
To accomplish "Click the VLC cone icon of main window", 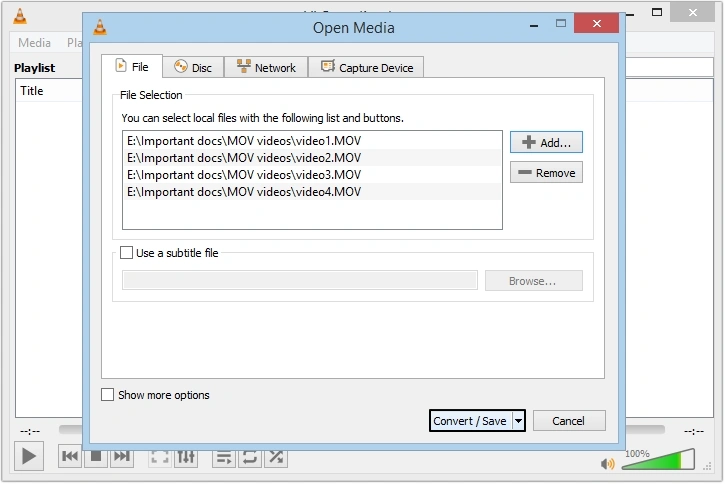I will [x=20, y=16].
